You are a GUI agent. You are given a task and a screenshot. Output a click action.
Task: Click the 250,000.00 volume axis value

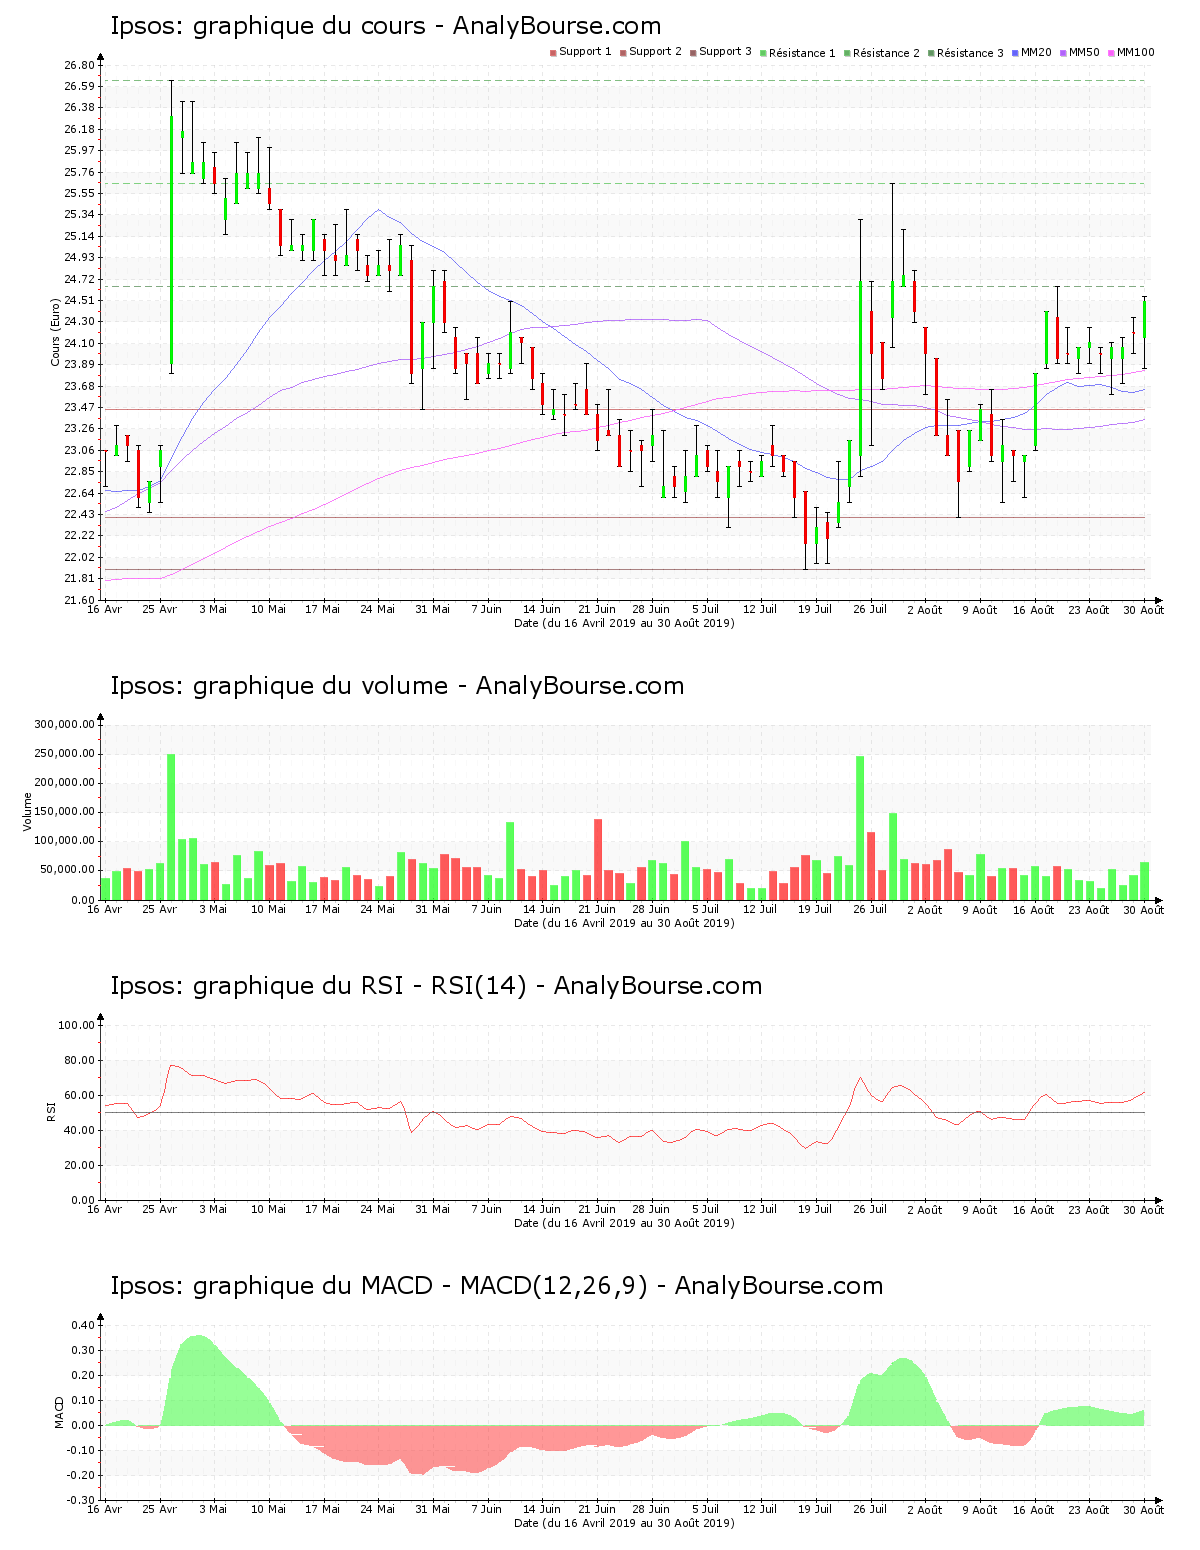64,753
